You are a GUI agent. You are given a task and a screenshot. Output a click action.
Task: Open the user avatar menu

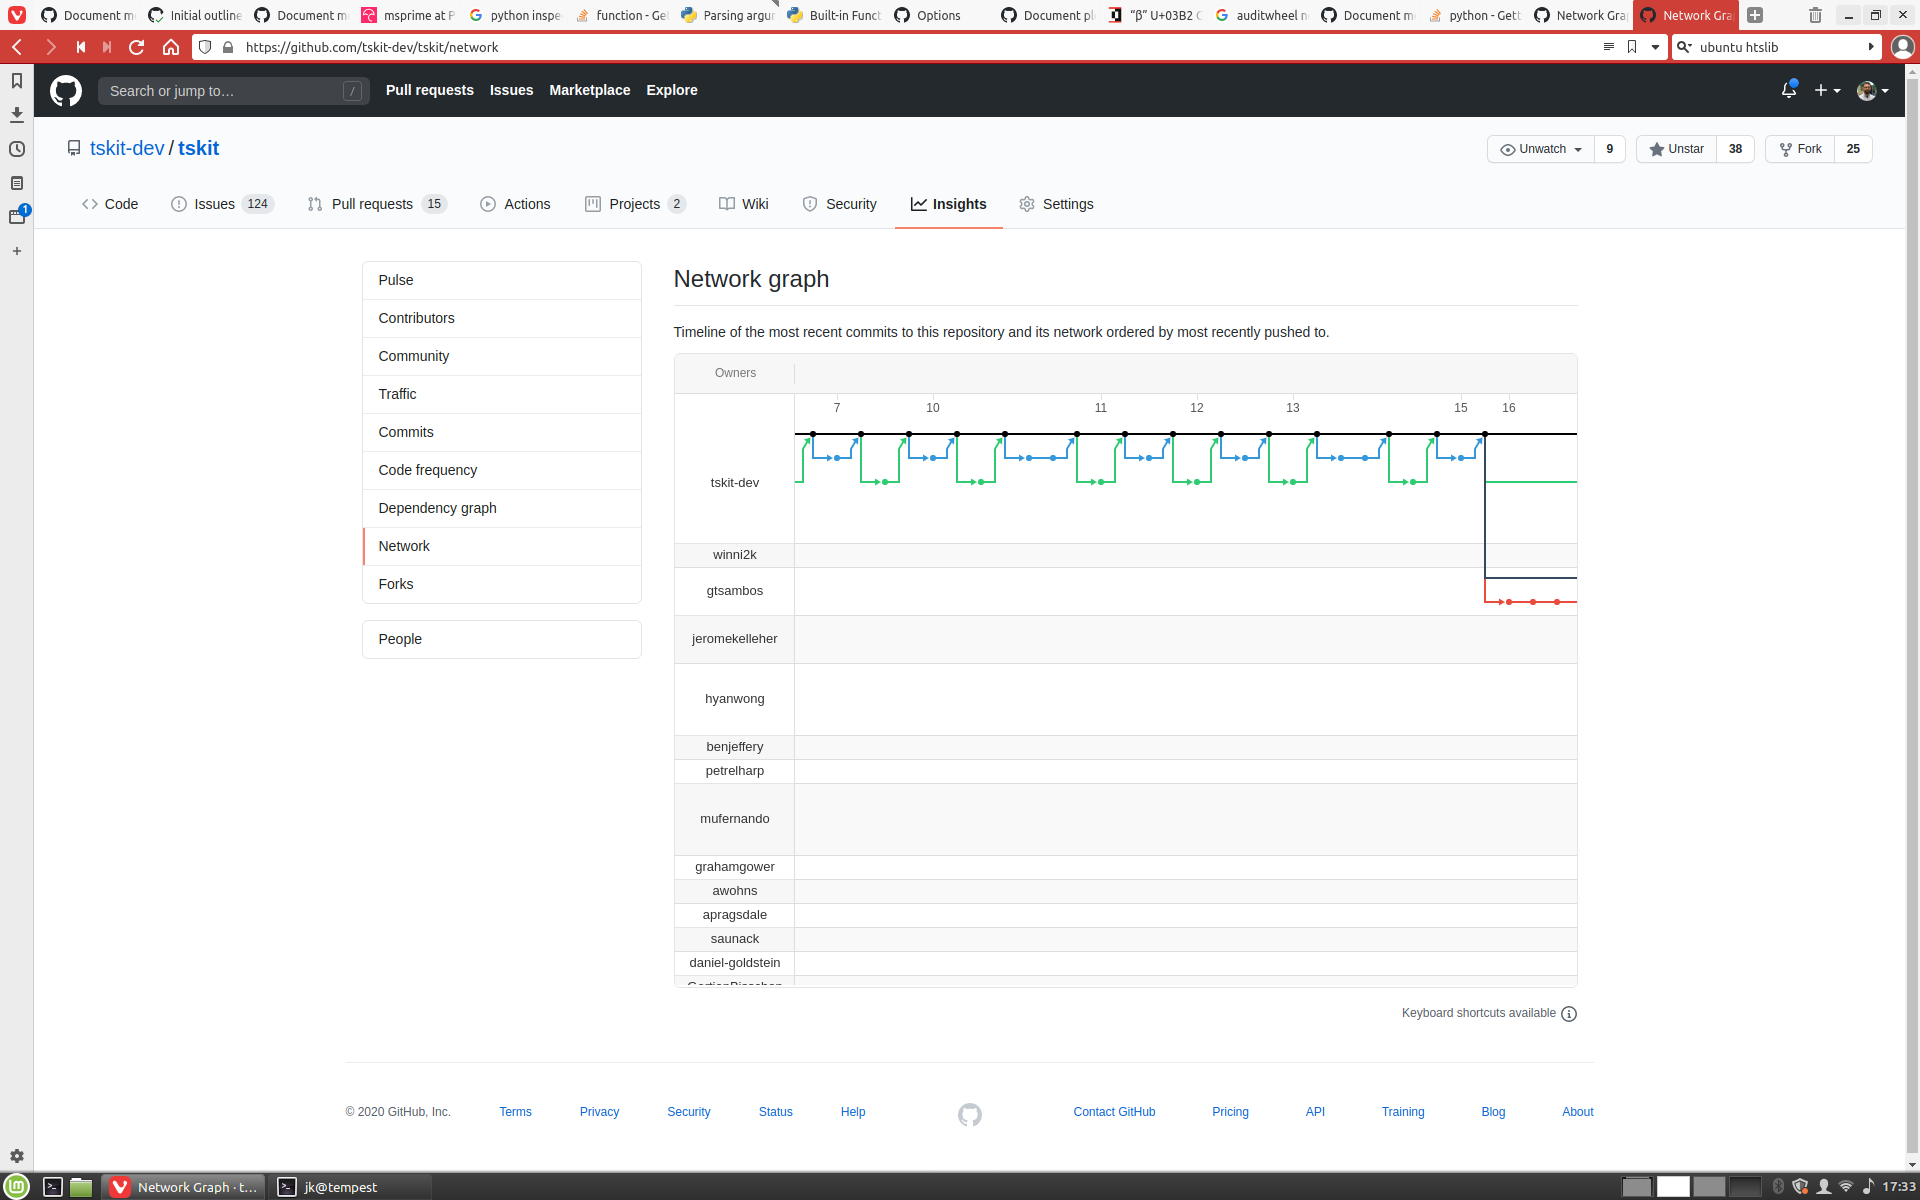[1872, 90]
